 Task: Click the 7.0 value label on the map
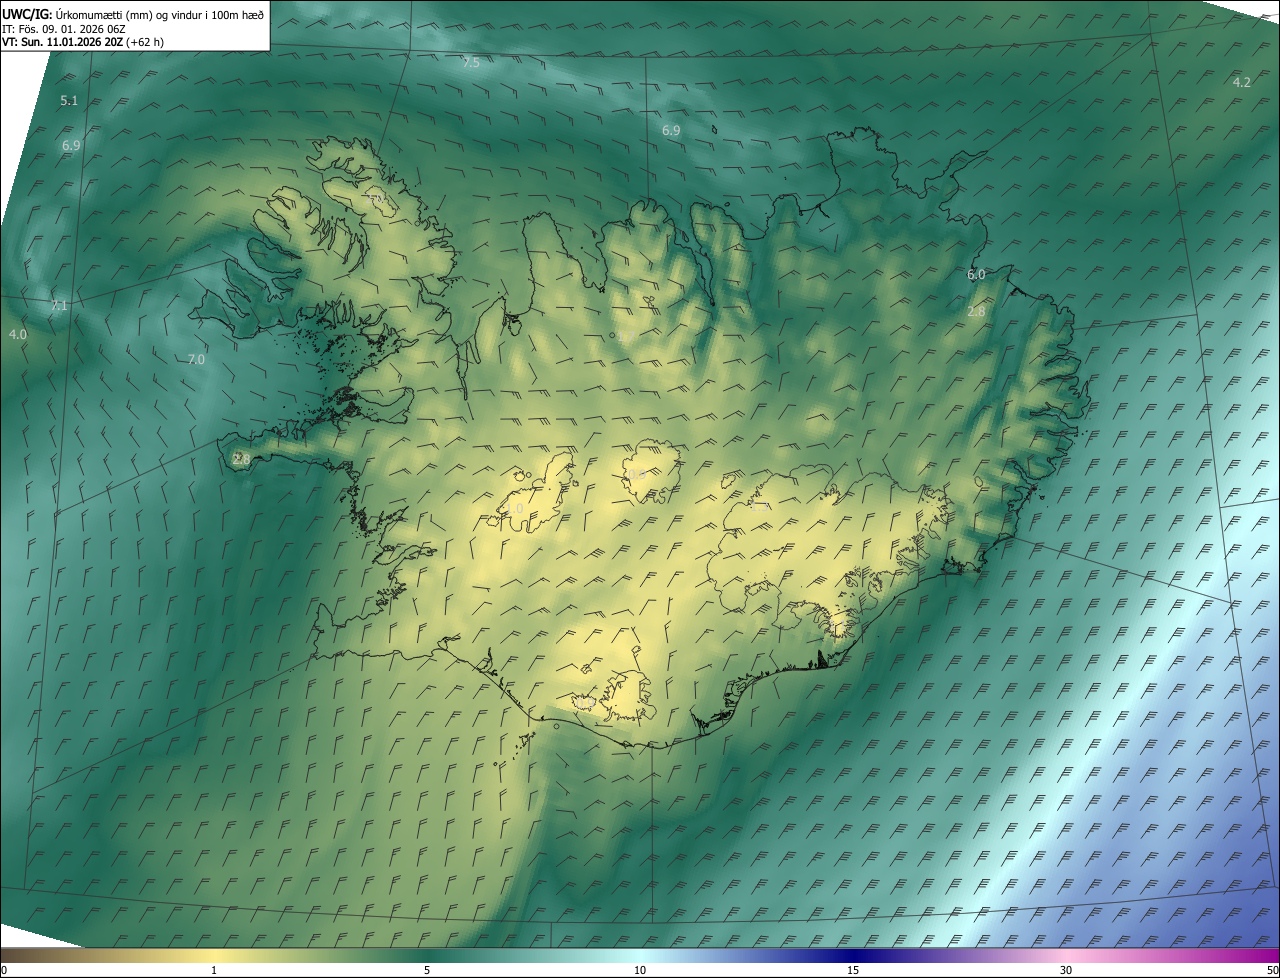pos(196,359)
